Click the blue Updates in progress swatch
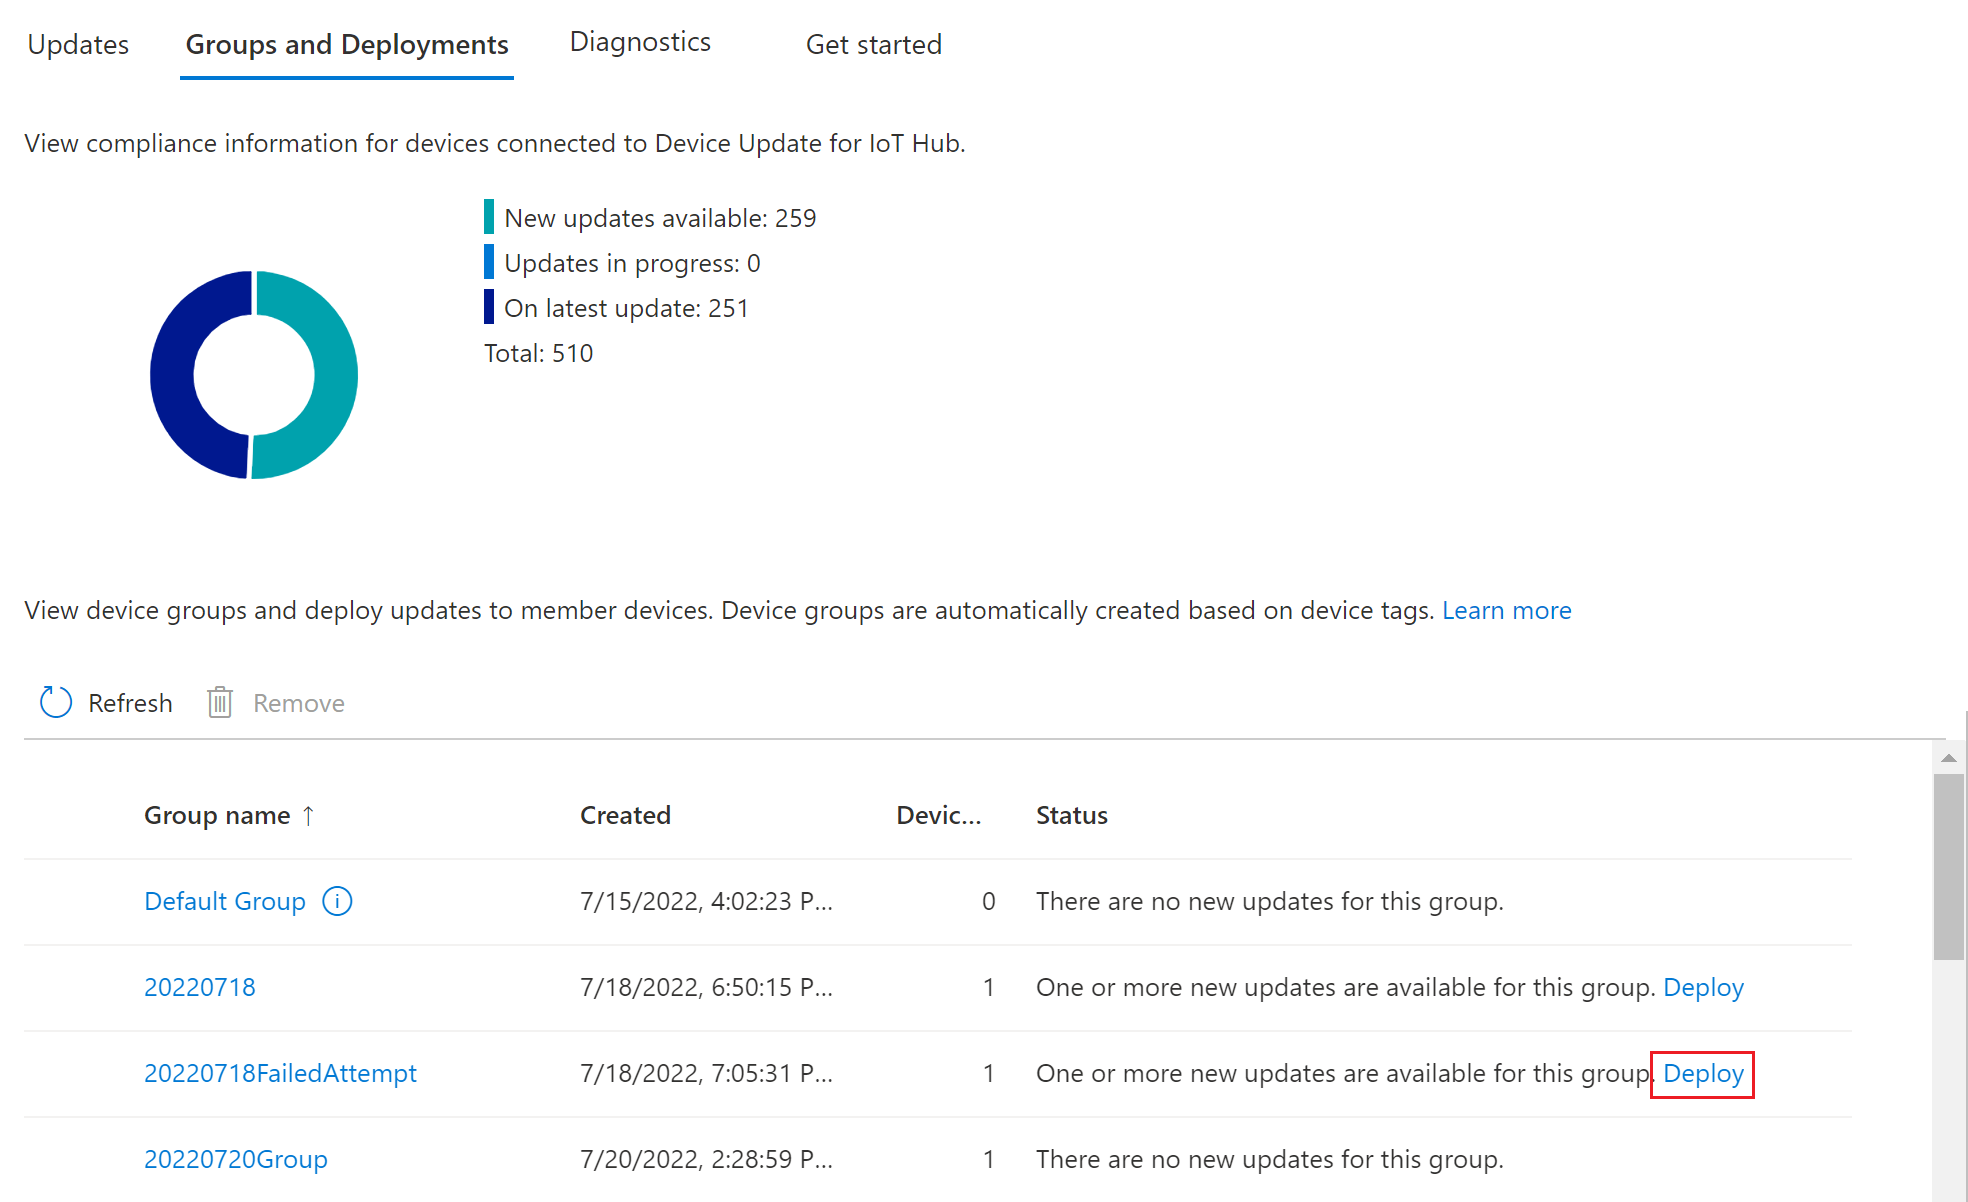 (x=489, y=263)
